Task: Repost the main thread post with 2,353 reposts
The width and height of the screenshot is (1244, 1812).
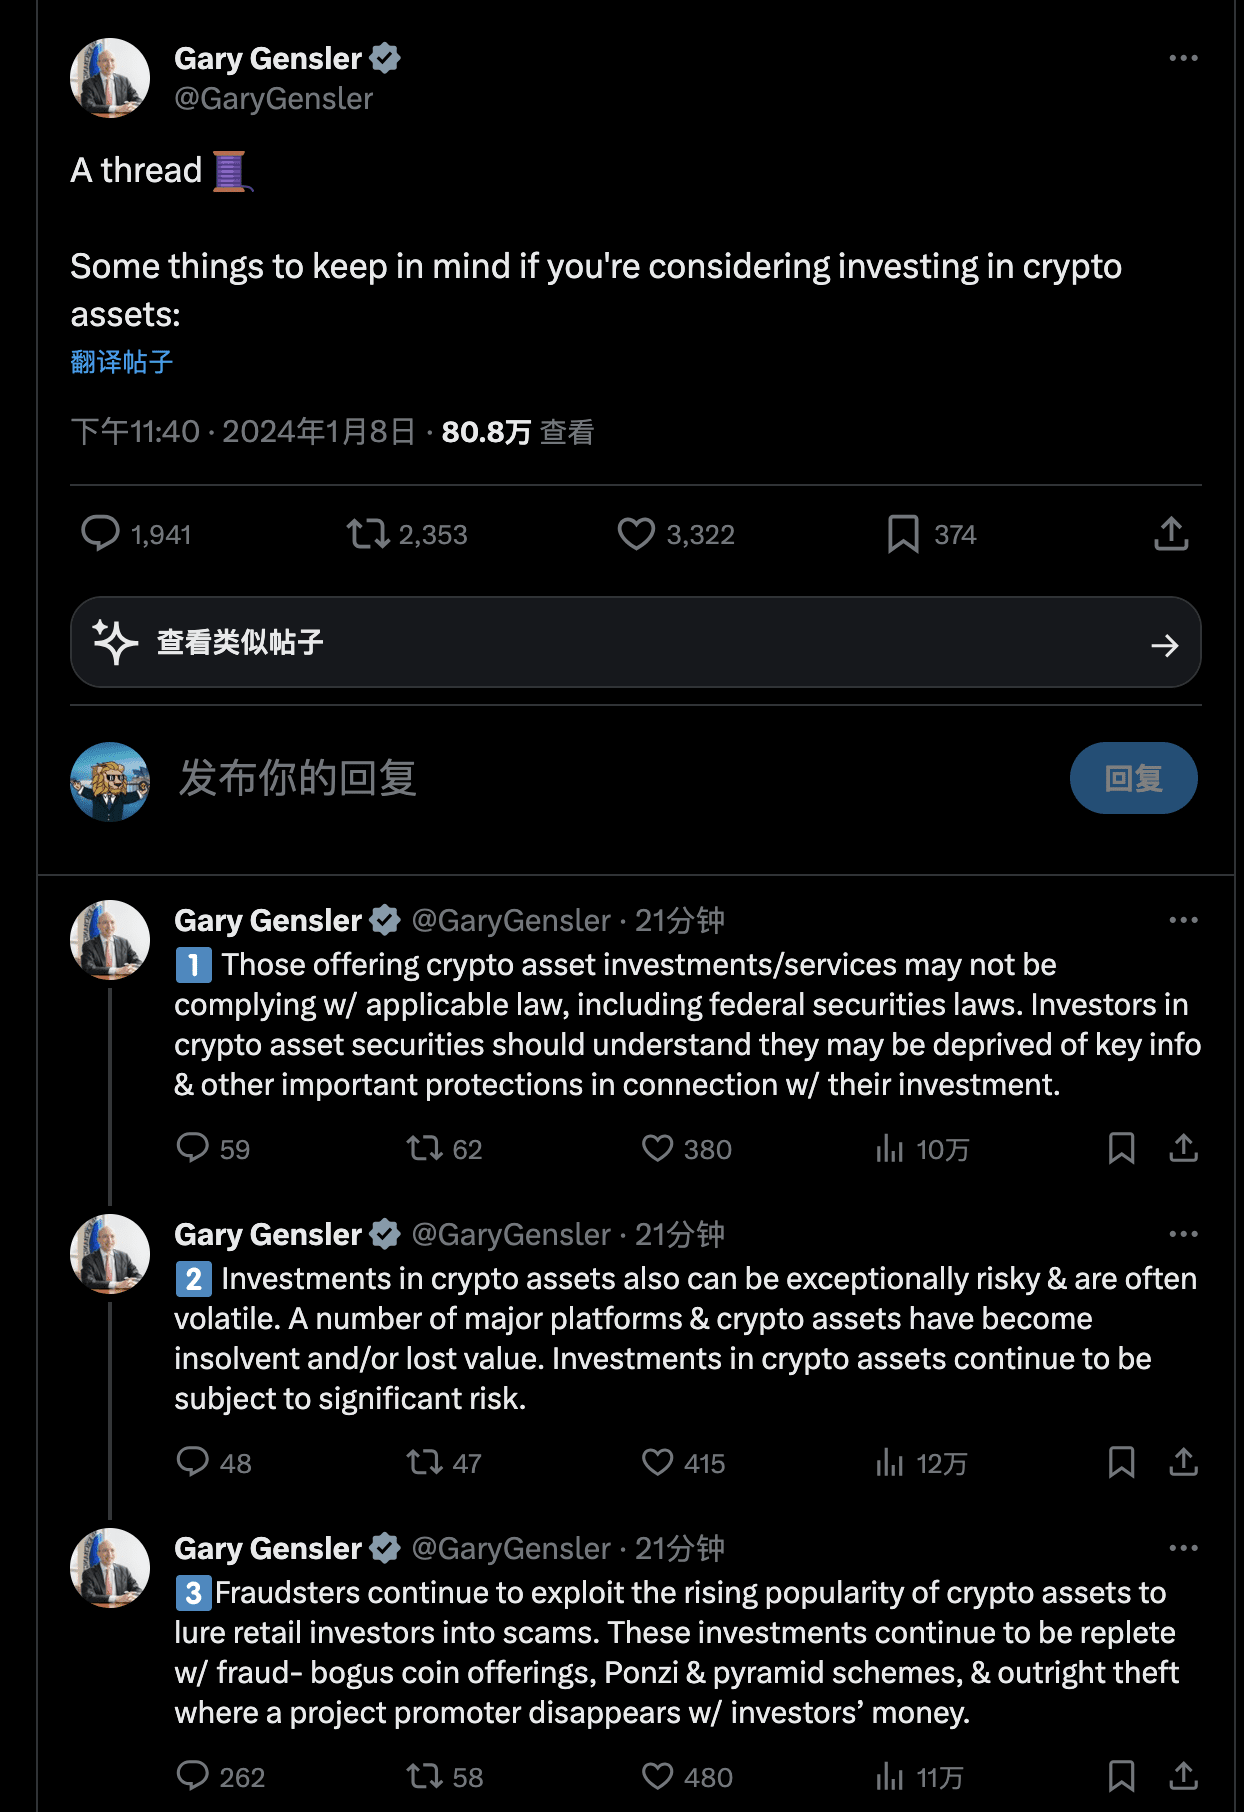Action: (x=407, y=534)
